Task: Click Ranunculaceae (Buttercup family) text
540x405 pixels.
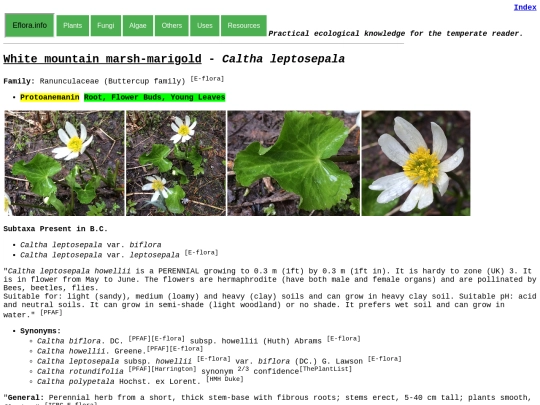Action: pyautogui.click(x=113, y=81)
